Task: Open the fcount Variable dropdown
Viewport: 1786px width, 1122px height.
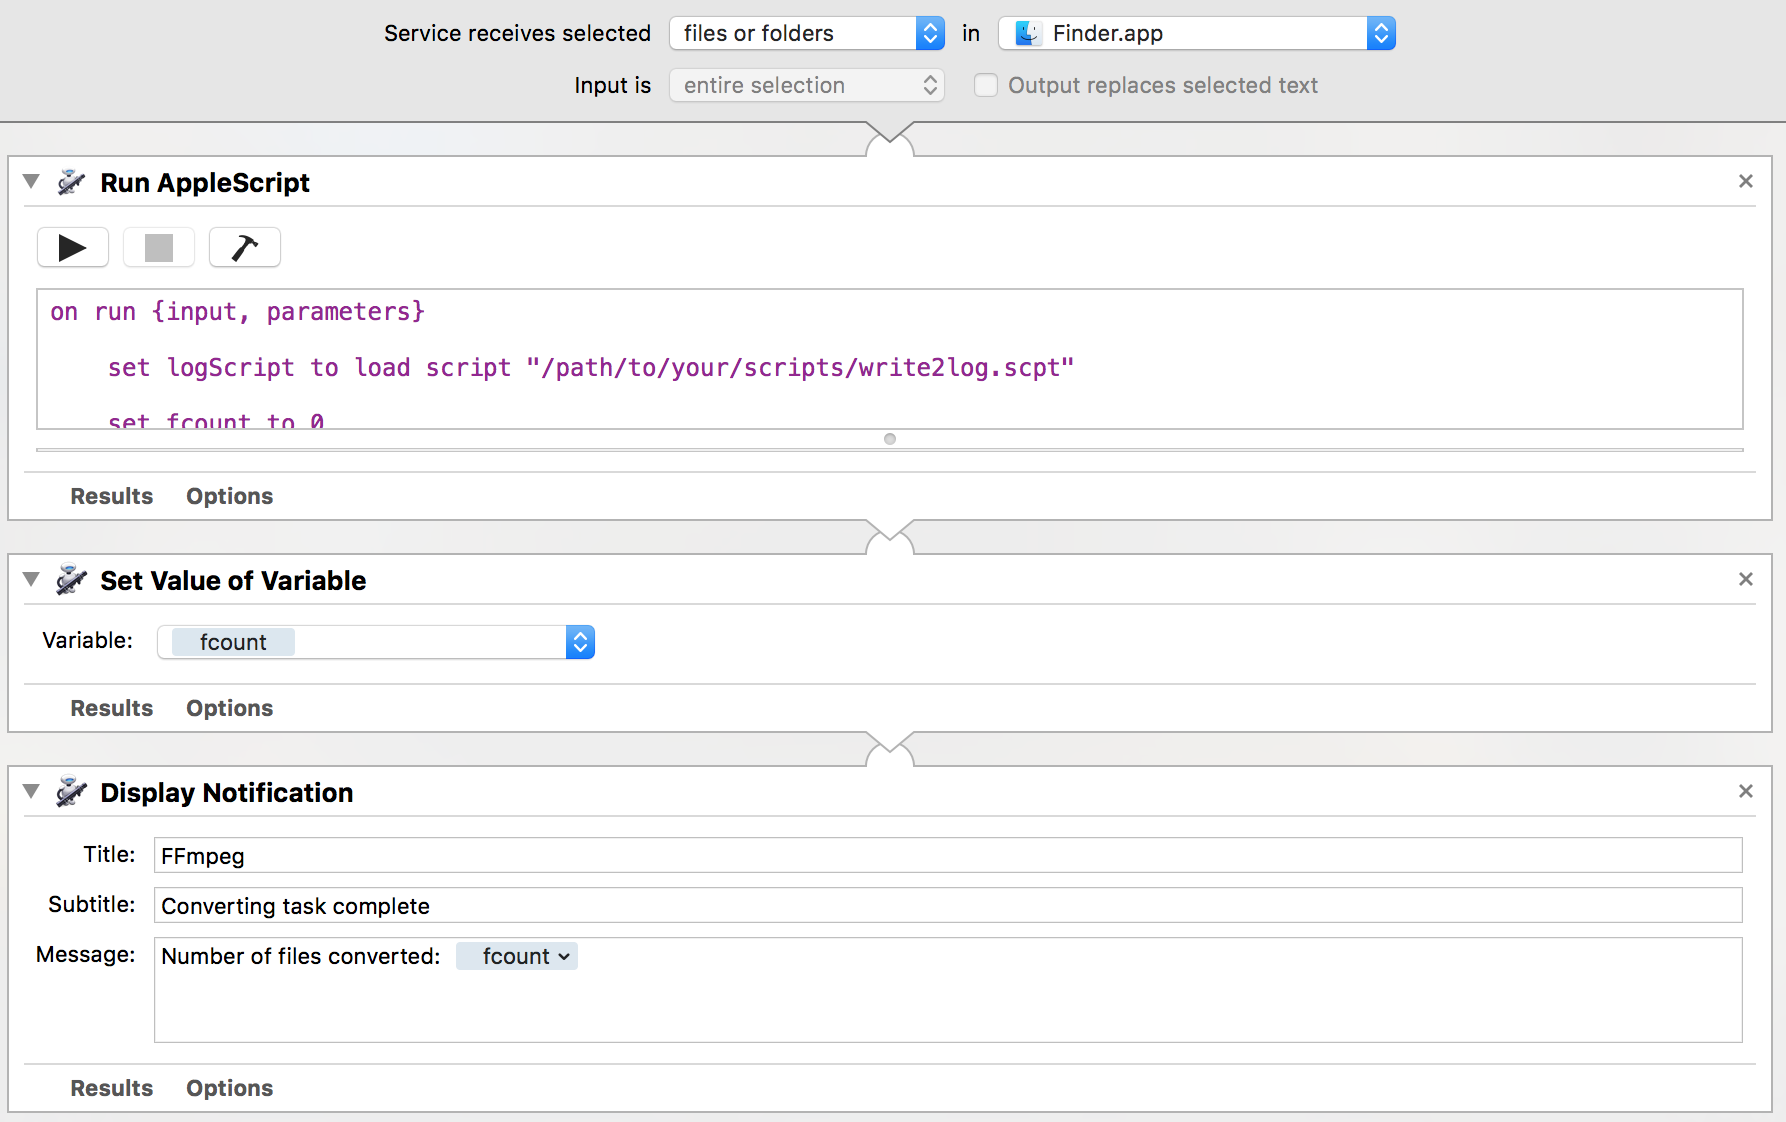Action: click(376, 642)
